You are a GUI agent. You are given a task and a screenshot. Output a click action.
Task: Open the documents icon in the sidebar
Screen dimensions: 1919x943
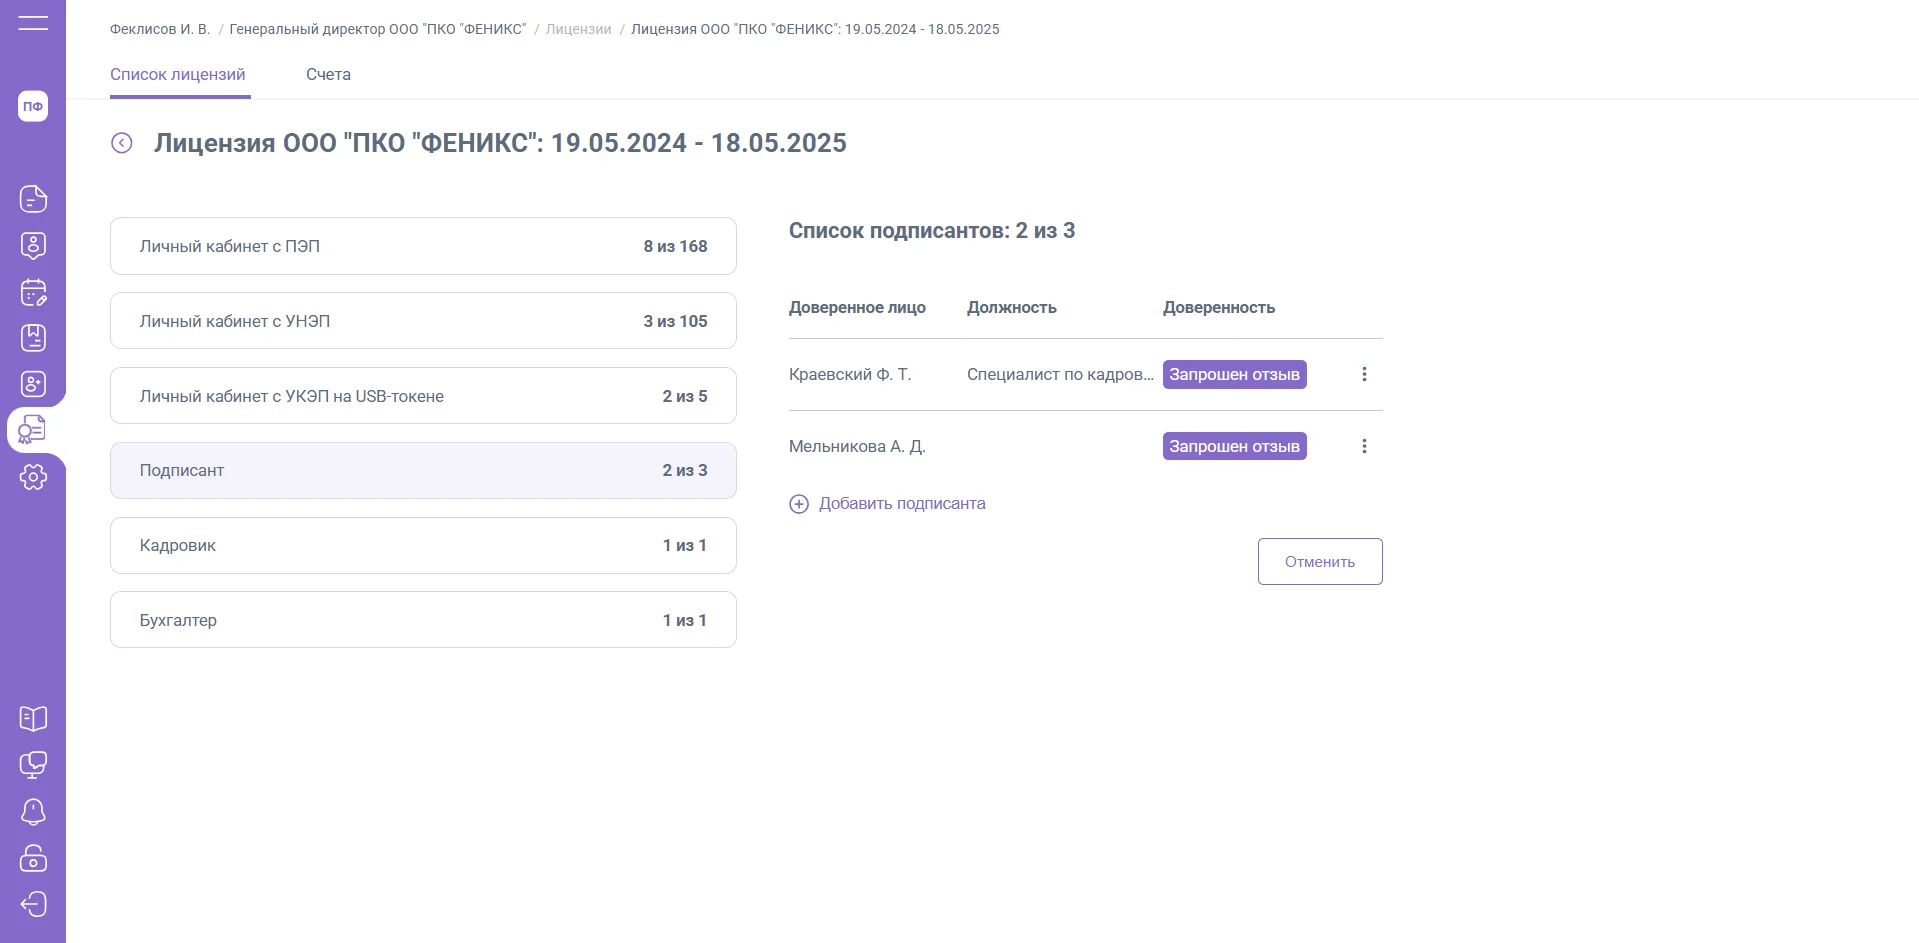point(33,199)
